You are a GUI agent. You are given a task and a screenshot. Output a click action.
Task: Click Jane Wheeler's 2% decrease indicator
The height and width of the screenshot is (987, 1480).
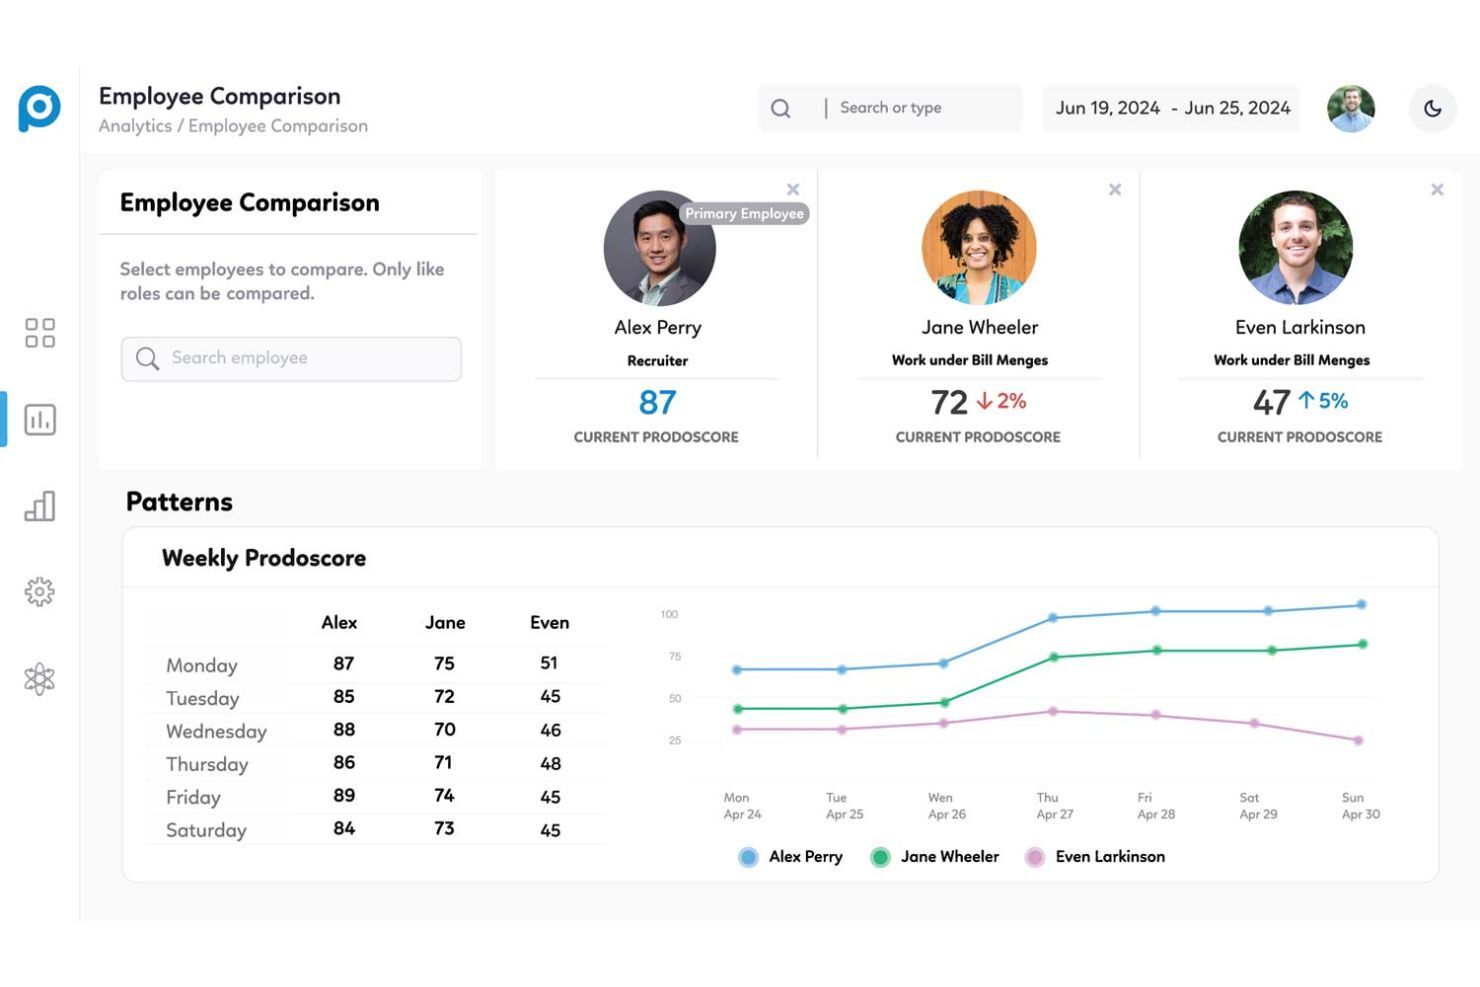pyautogui.click(x=1001, y=401)
